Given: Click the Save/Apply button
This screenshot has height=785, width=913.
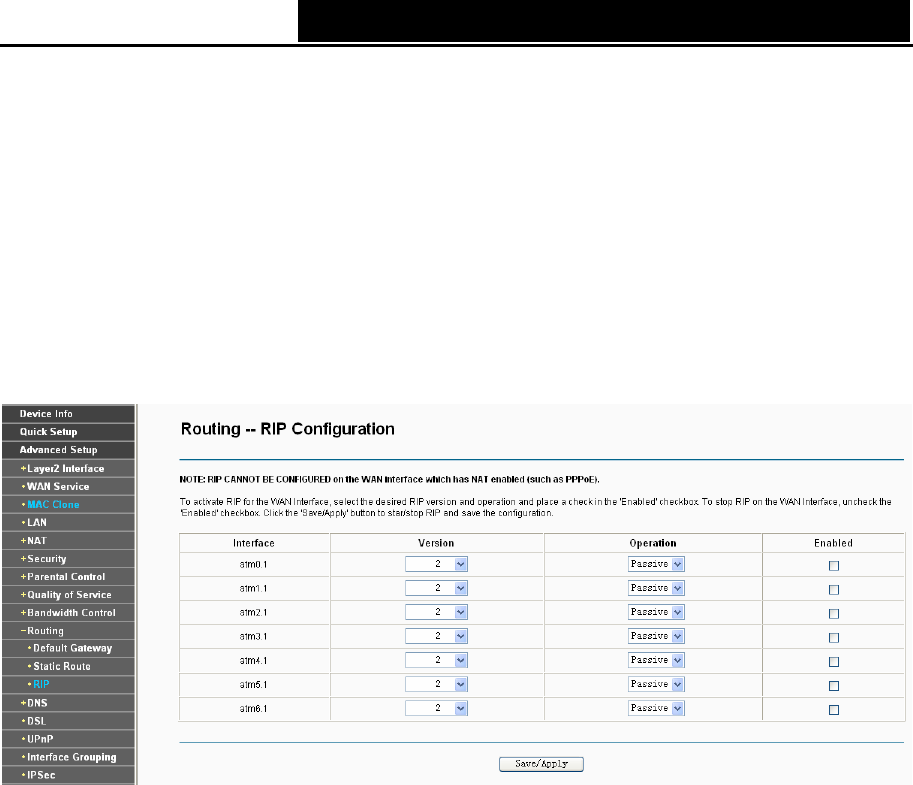Looking at the screenshot, I should (x=541, y=764).
